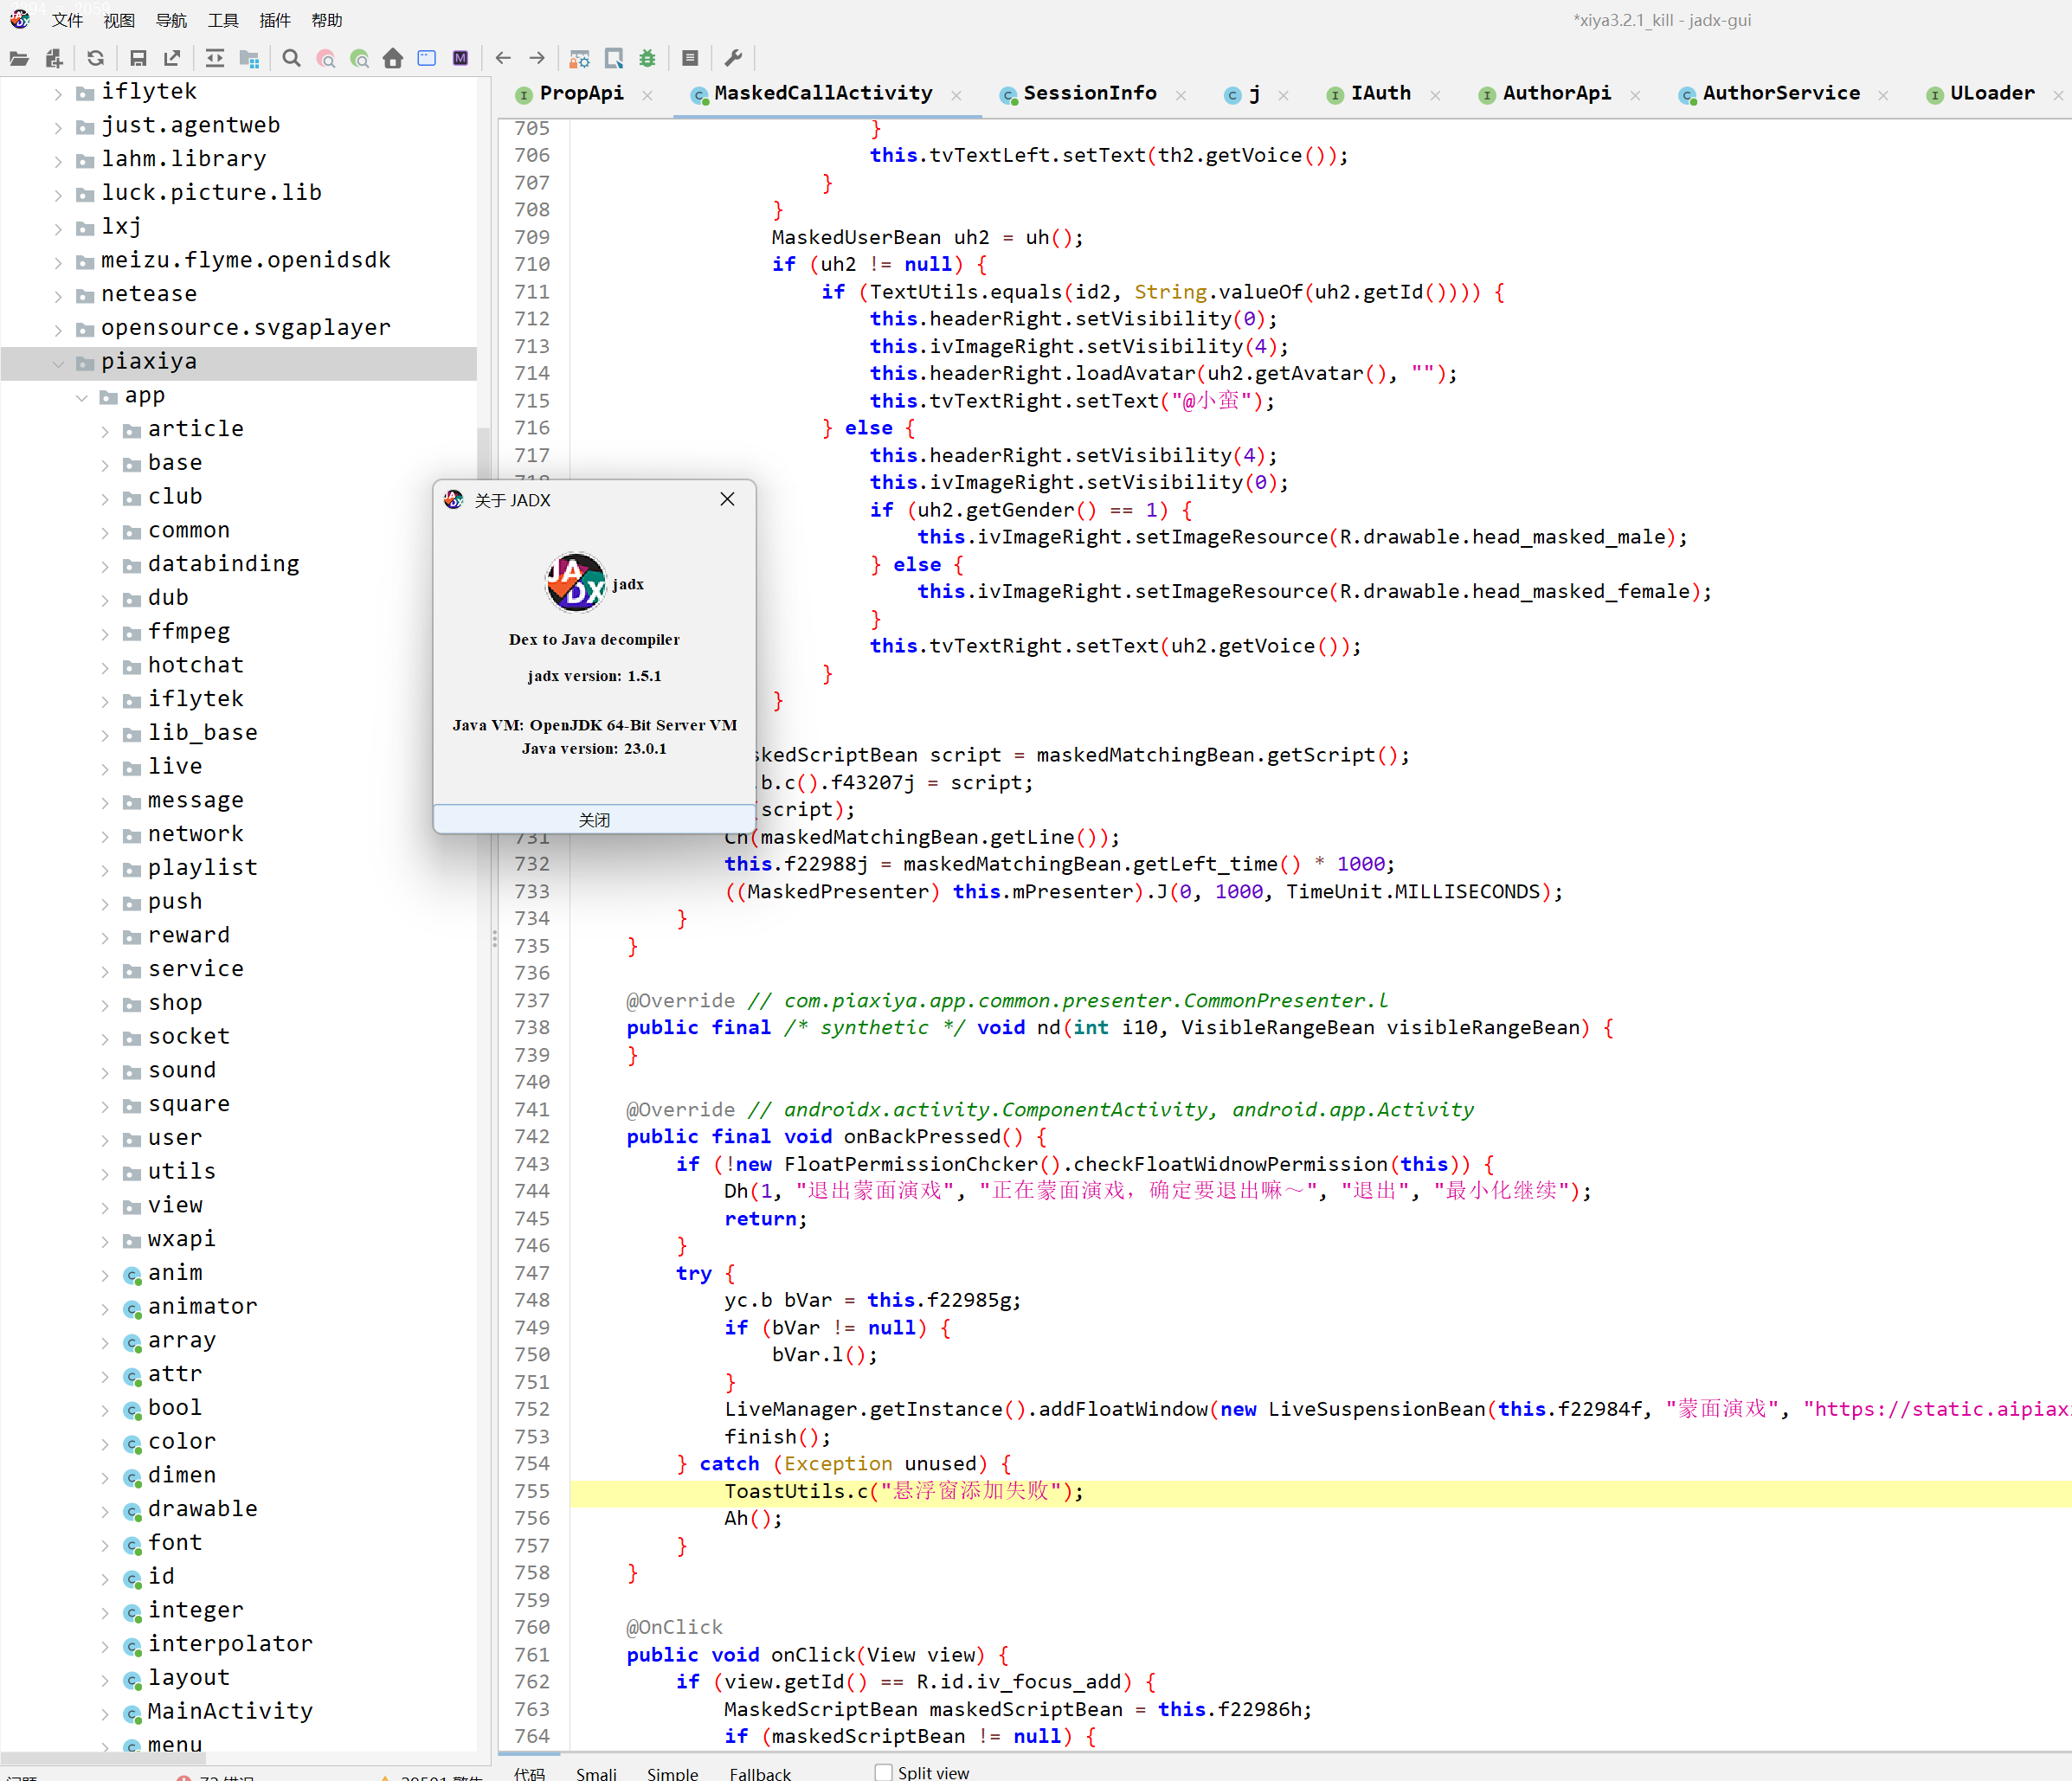Open the text search tool
The height and width of the screenshot is (1781, 2072).
click(291, 58)
